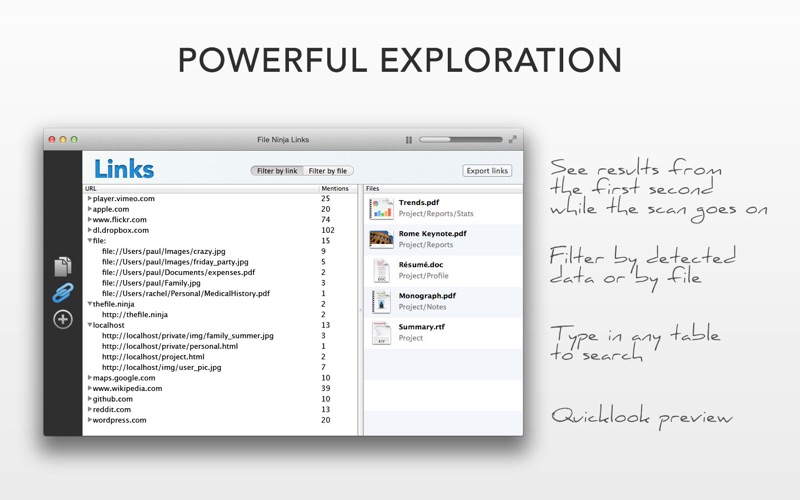Click the Résumé.doc file icon
The image size is (800, 500).
[381, 270]
